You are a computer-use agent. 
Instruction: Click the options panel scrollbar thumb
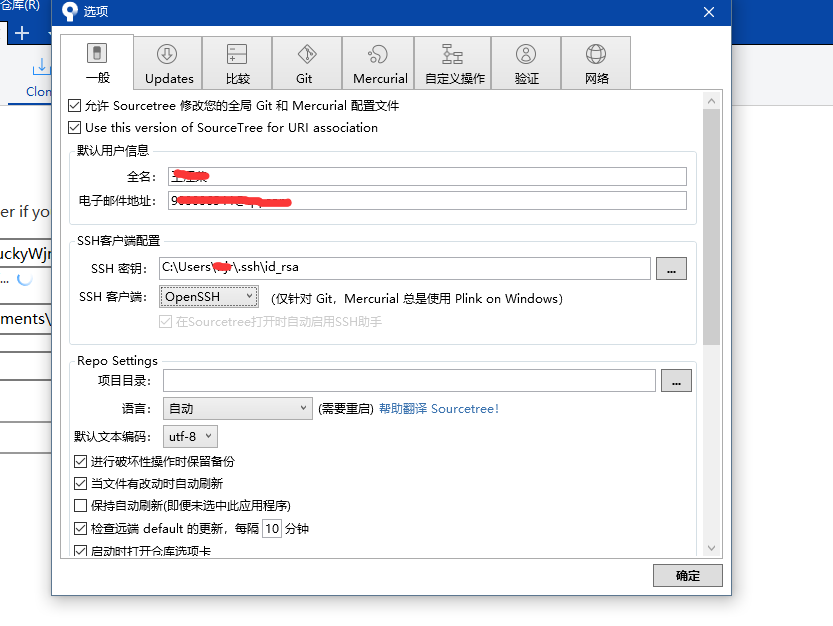711,227
